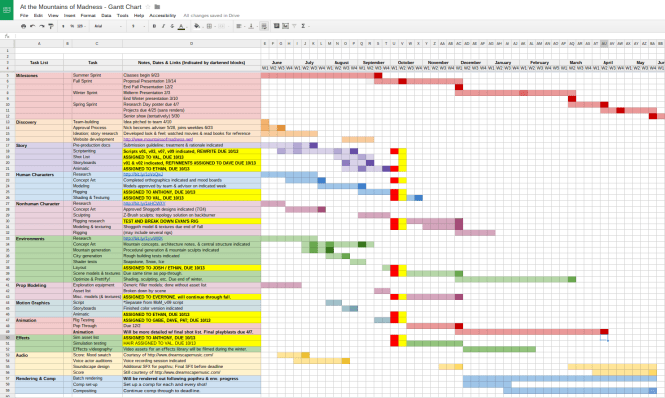665x398 pixels.
Task: Select the 'Motion Graphics' cell
Action: coord(39,303)
